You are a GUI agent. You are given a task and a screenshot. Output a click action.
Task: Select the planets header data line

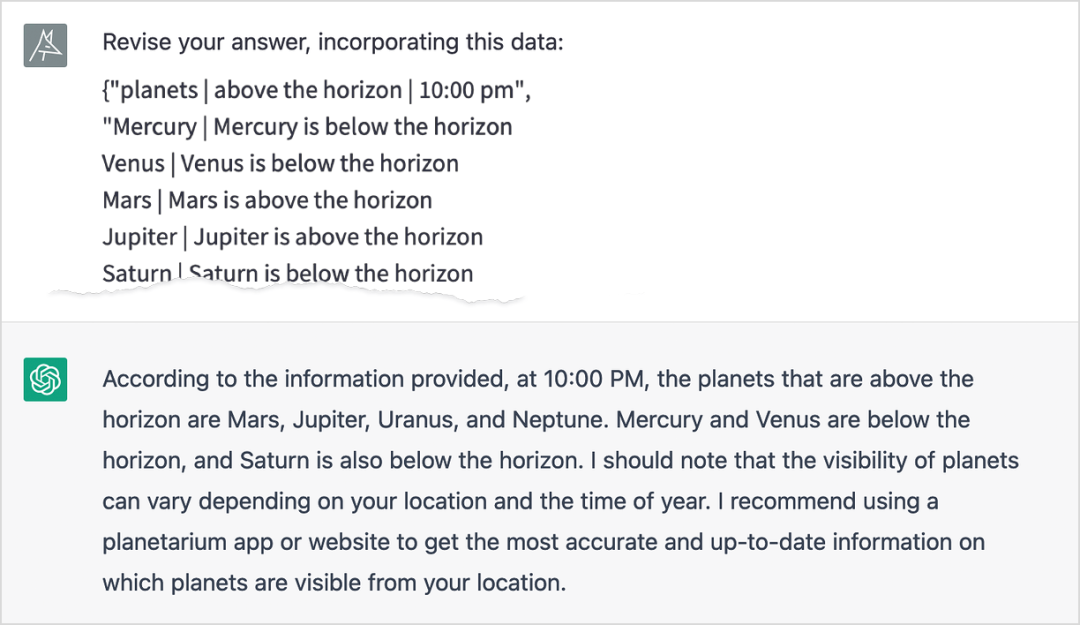316,90
